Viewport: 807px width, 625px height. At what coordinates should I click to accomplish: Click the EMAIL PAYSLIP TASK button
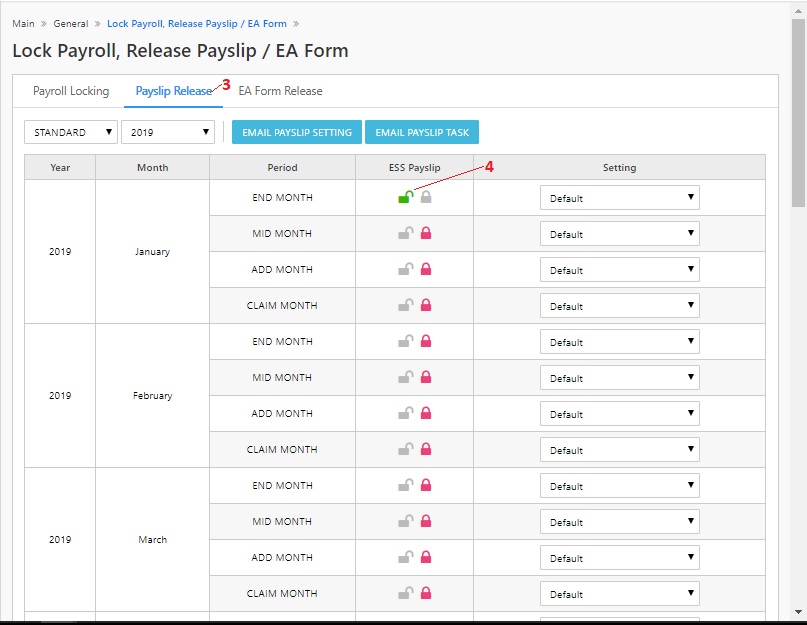point(422,132)
